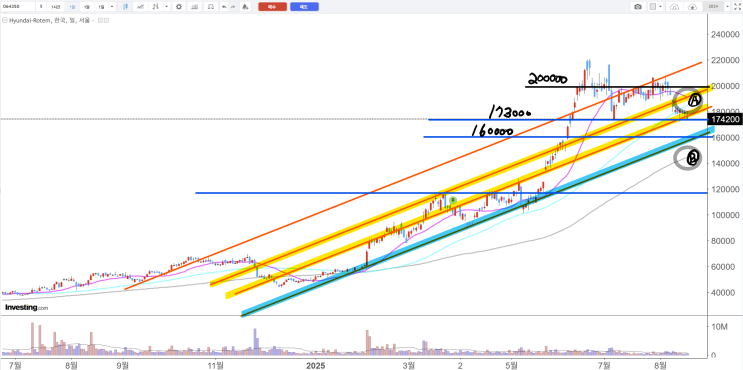
Task: Load a chart layout via cloud icon
Action: (674, 7)
